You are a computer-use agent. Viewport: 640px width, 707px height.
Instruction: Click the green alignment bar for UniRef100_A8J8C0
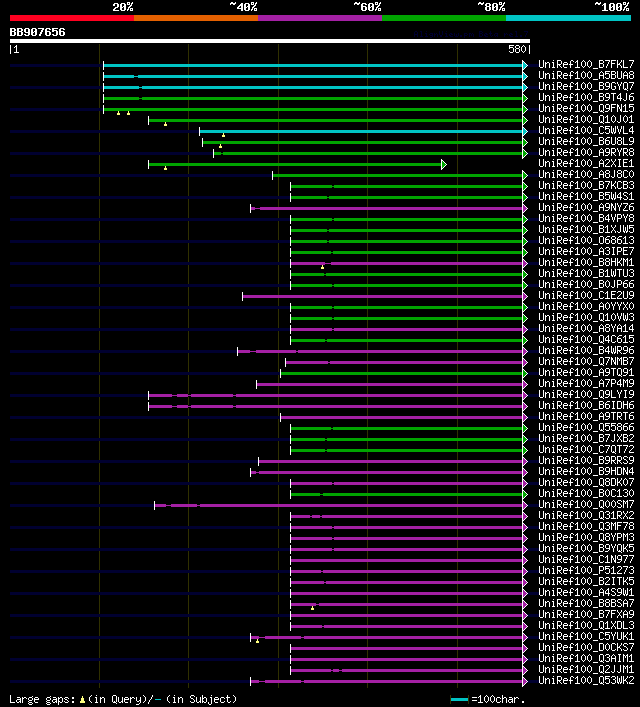point(397,175)
